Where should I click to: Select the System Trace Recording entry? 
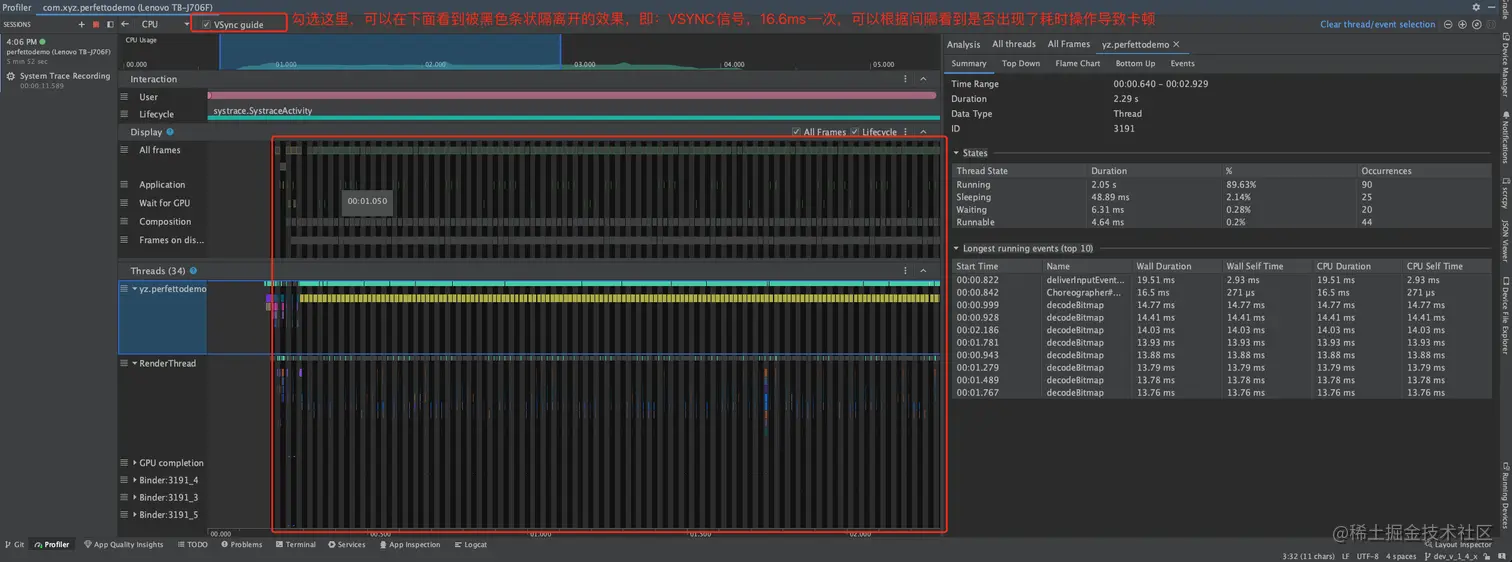click(58, 80)
